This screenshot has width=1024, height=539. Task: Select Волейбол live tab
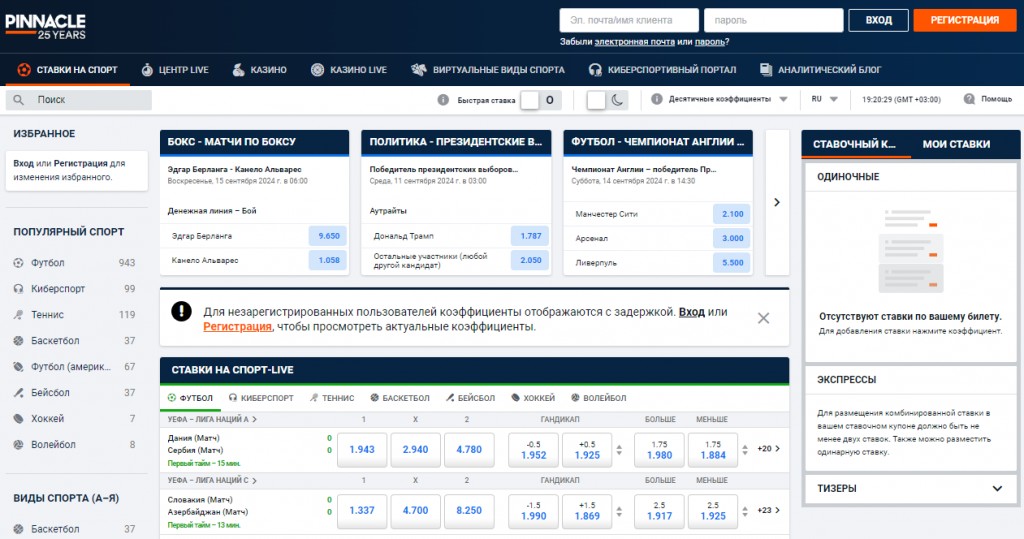598,398
